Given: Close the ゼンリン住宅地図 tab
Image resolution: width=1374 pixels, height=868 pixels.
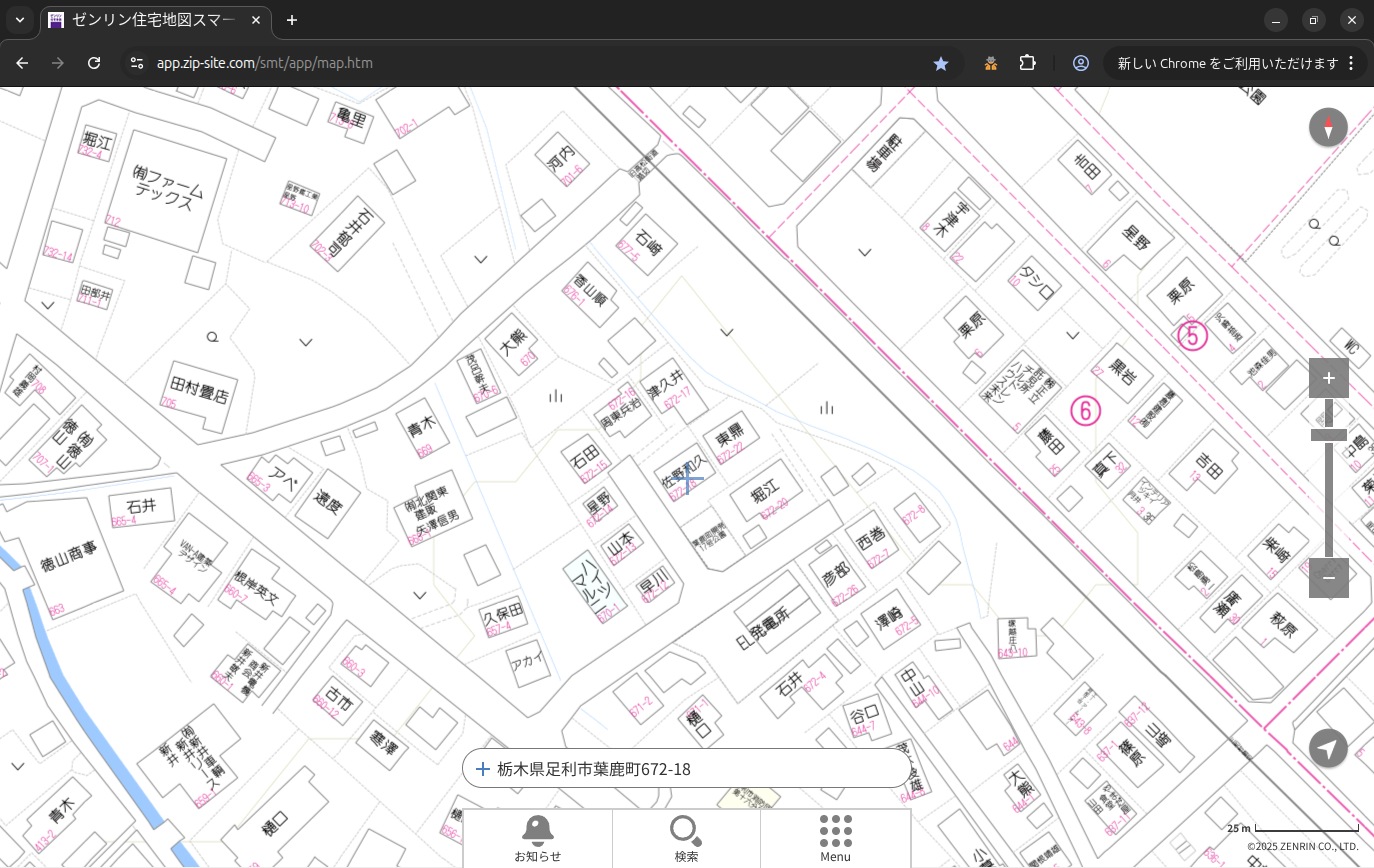Looking at the screenshot, I should (x=257, y=20).
